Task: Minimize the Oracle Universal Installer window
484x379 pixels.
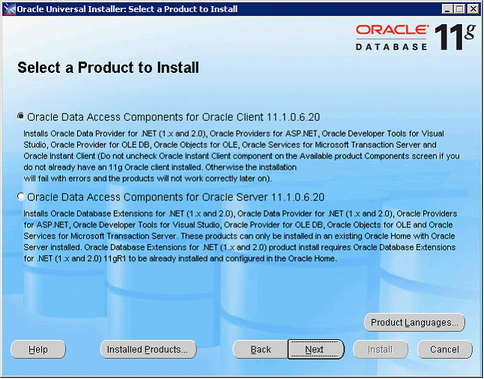Action: tap(448, 9)
